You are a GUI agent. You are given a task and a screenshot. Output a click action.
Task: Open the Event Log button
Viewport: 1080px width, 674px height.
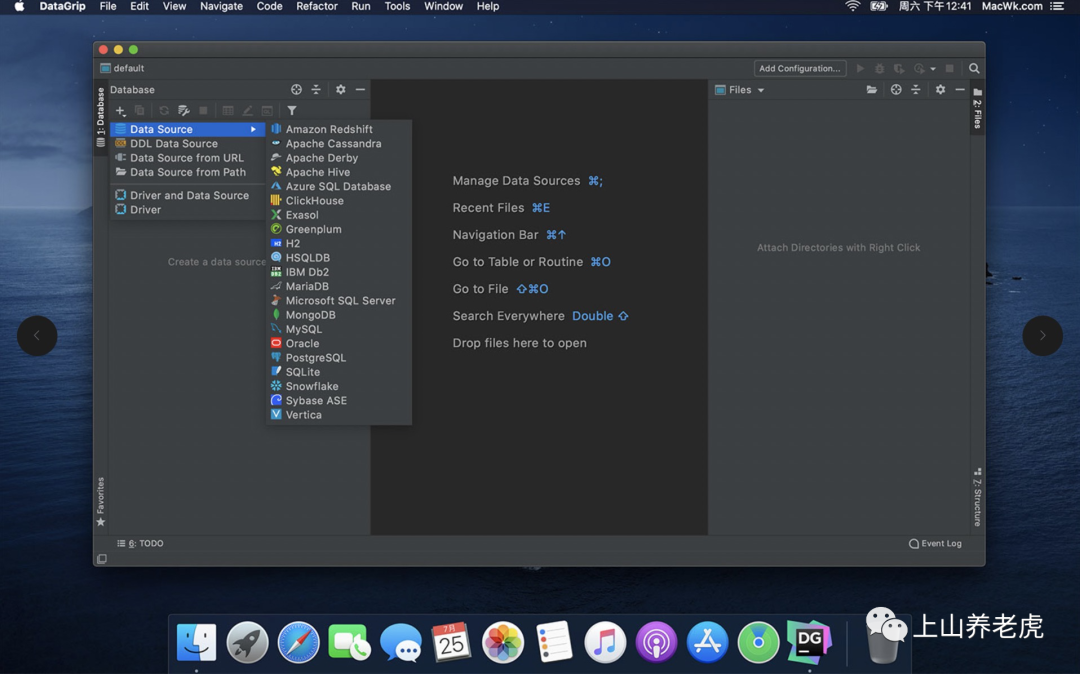pyautogui.click(x=935, y=543)
